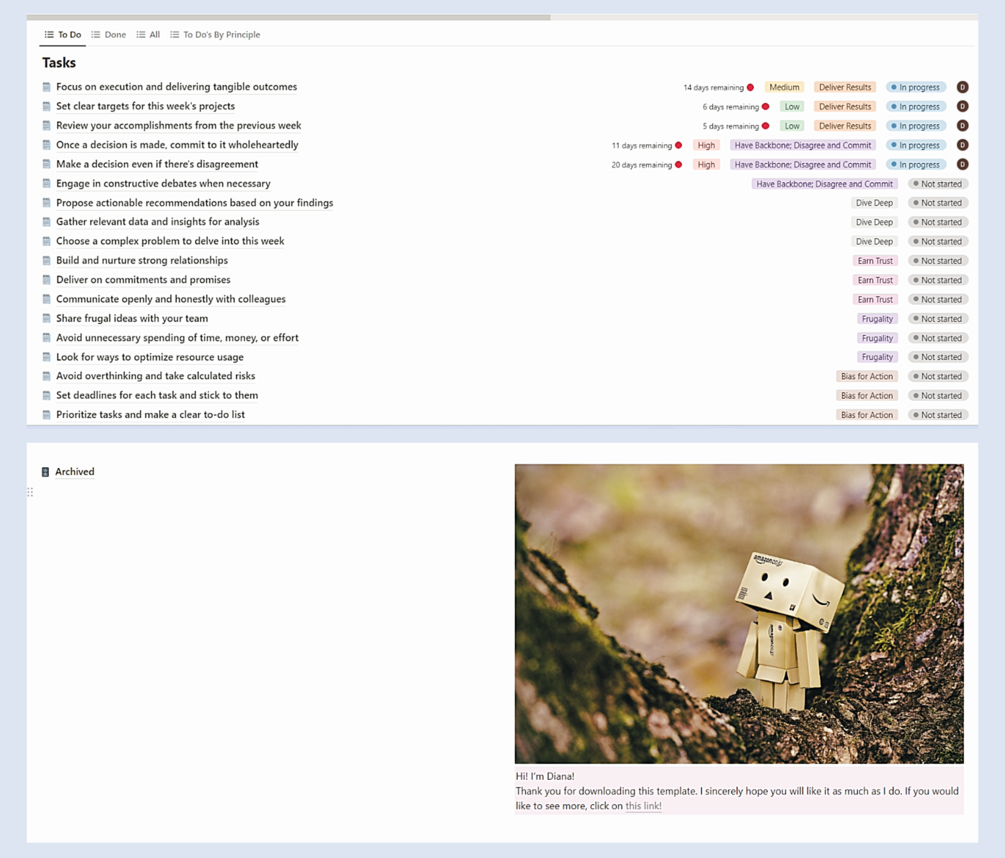Viewport: 1005px width, 858px height.
Task: Click the Archived page icon
Action: [x=46, y=472]
